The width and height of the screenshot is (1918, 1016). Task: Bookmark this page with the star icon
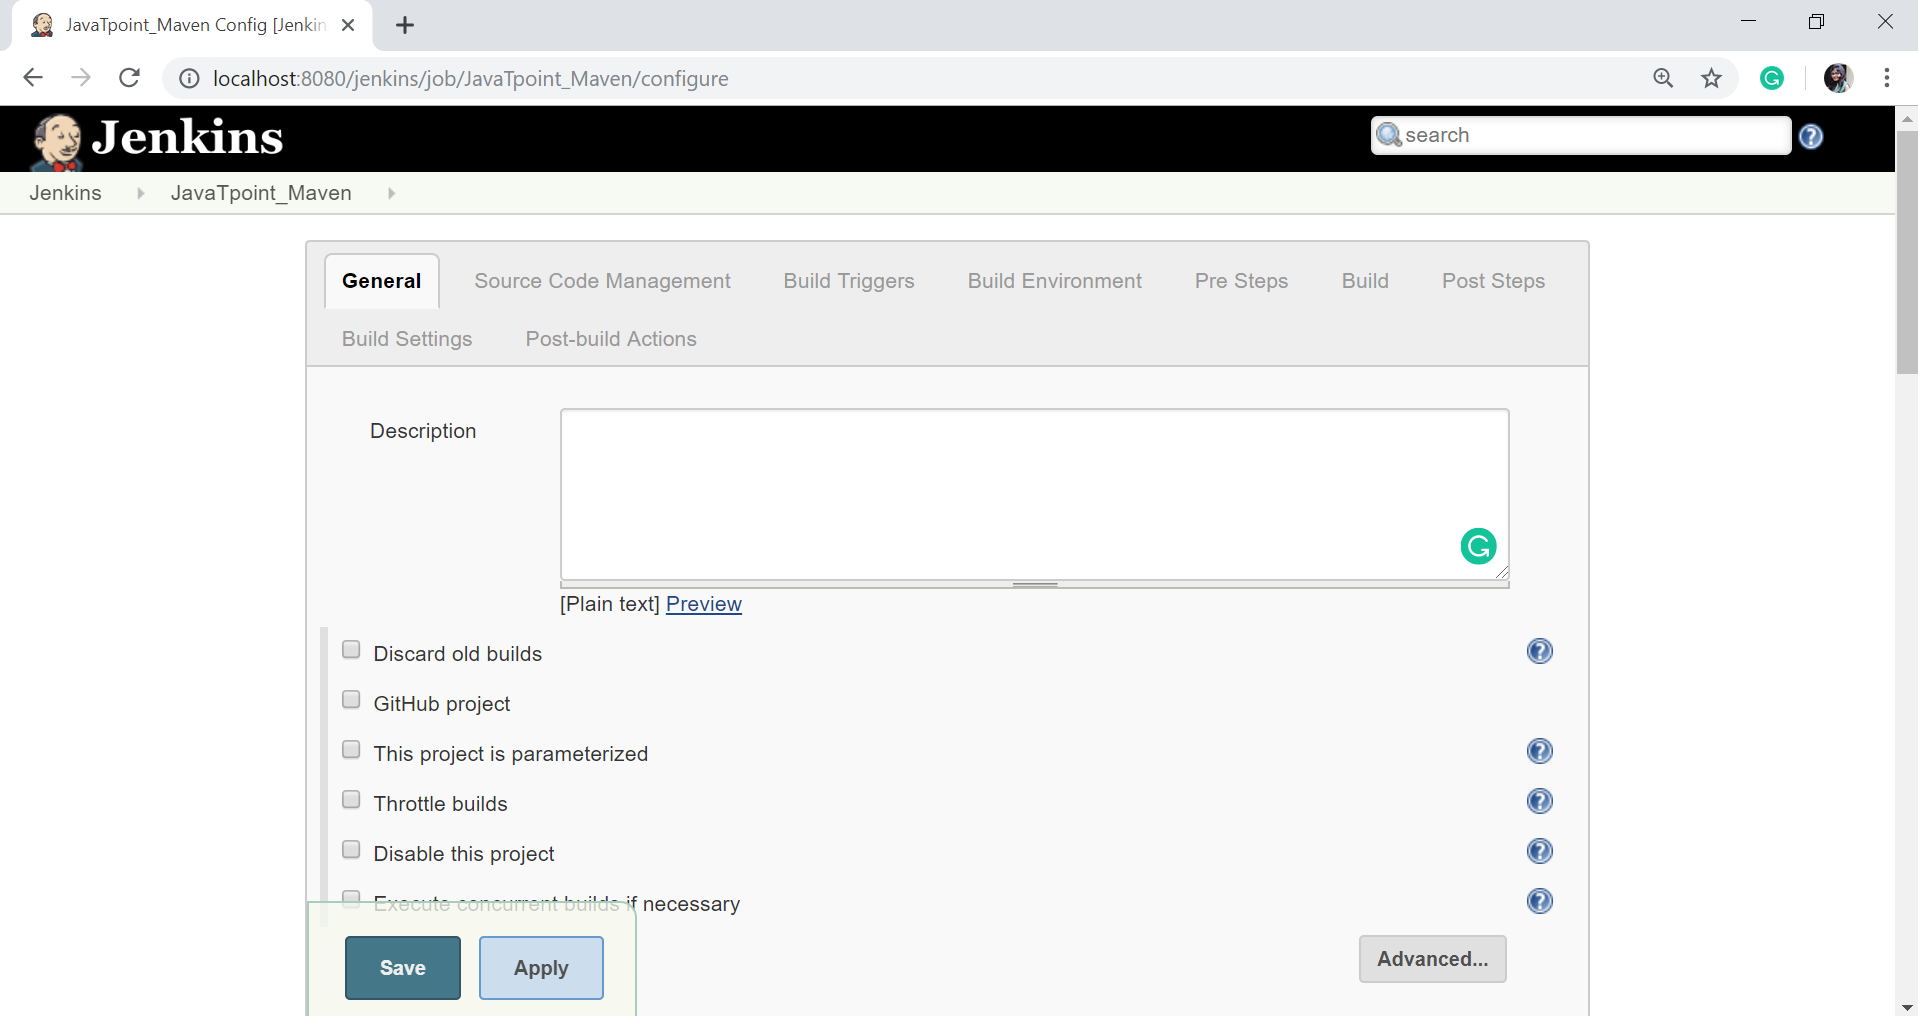click(1711, 78)
